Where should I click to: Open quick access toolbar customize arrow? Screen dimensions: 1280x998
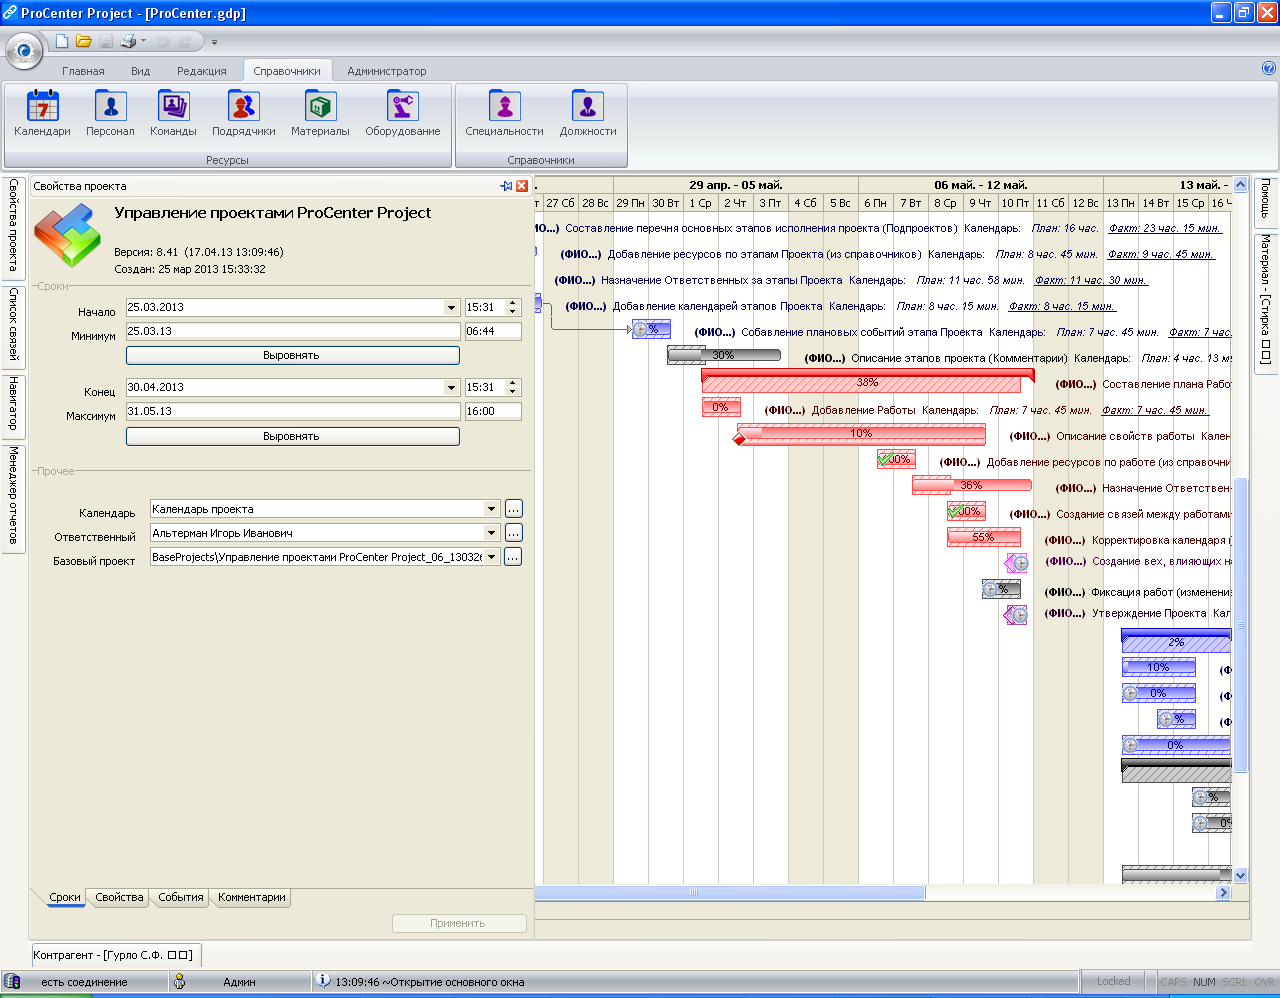click(214, 42)
